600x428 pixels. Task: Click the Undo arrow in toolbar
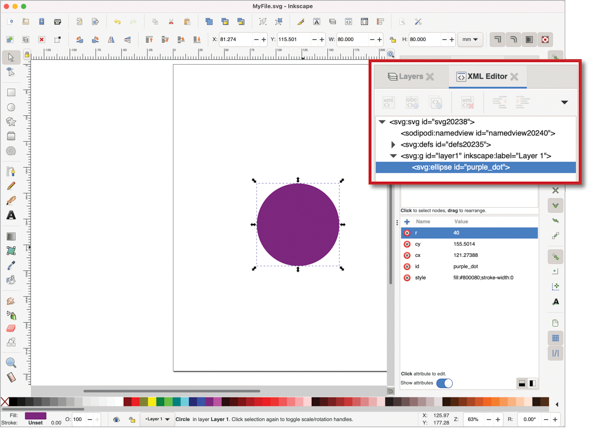(x=117, y=22)
